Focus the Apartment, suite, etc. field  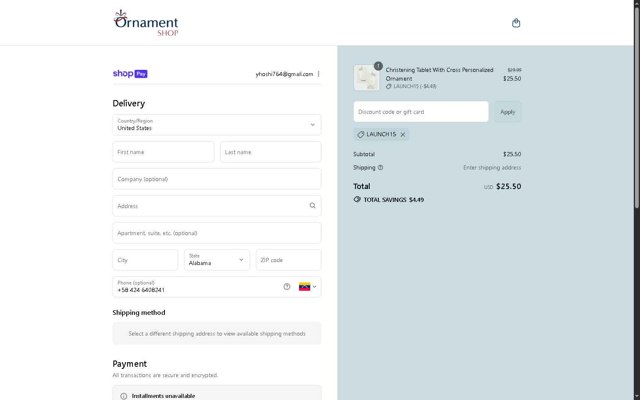click(217, 233)
